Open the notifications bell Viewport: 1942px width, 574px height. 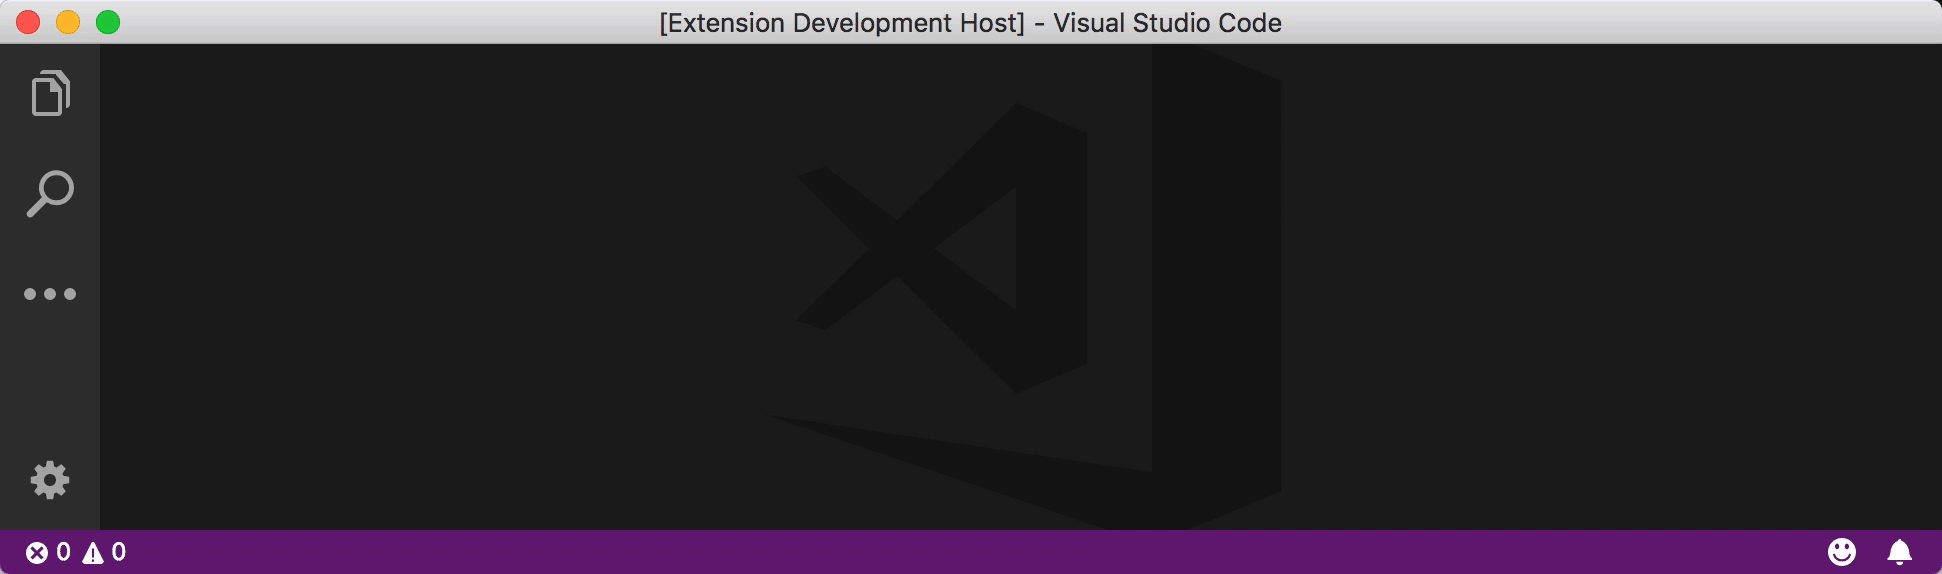point(1899,552)
